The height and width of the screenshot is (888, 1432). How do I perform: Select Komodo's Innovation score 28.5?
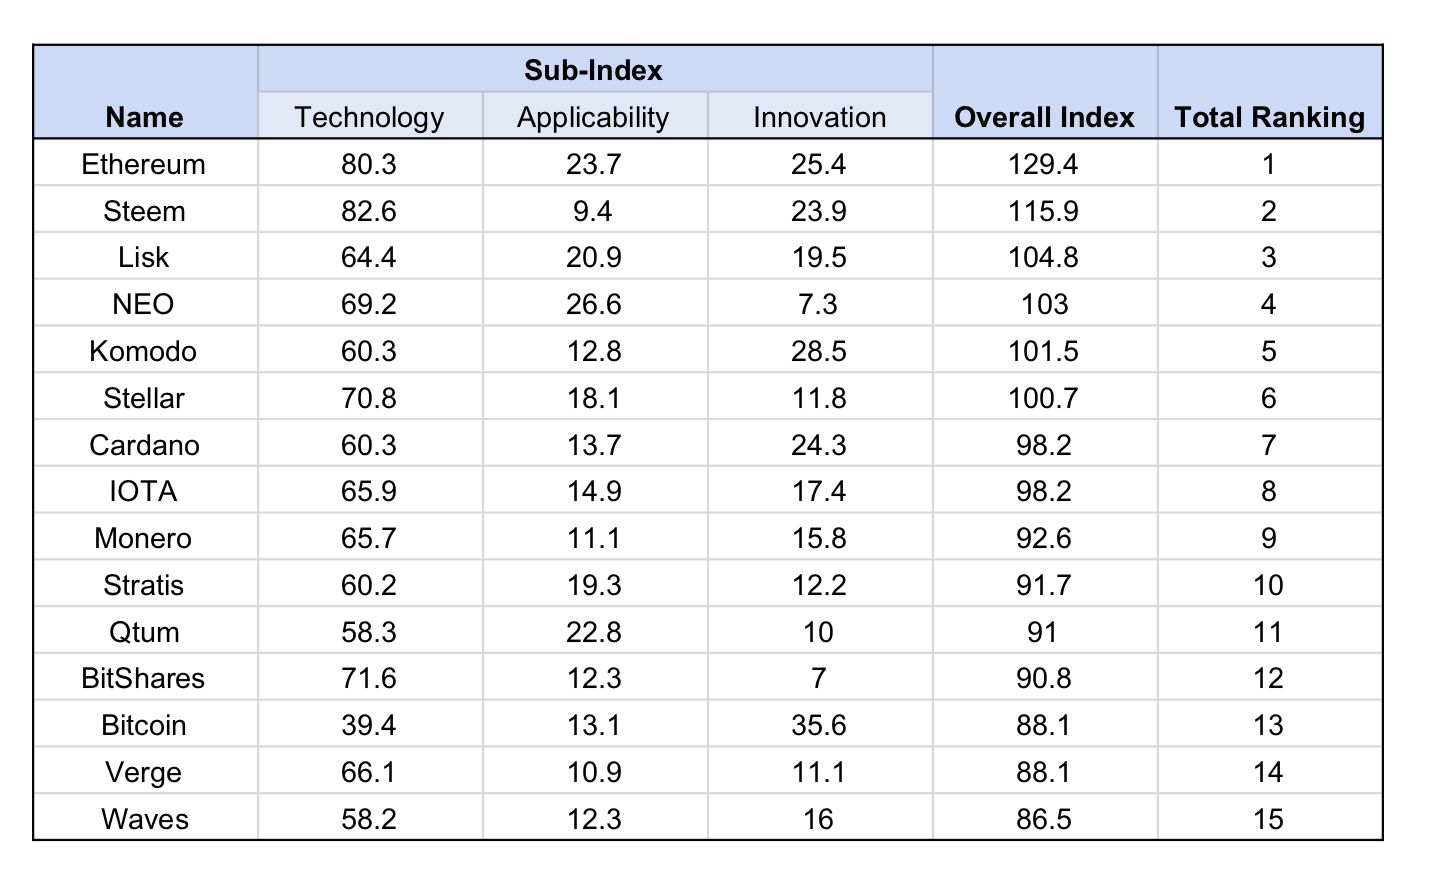coord(819,351)
